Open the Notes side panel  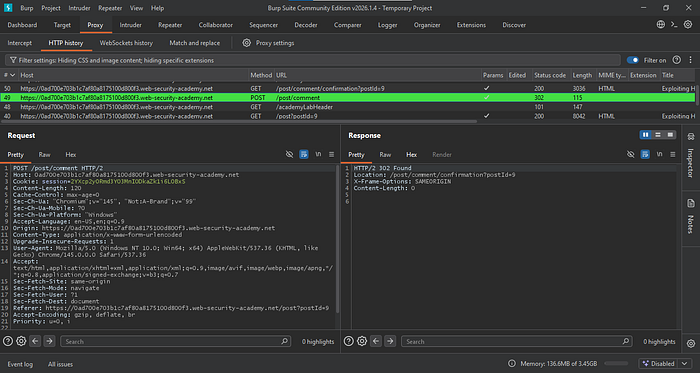pyautogui.click(x=690, y=216)
